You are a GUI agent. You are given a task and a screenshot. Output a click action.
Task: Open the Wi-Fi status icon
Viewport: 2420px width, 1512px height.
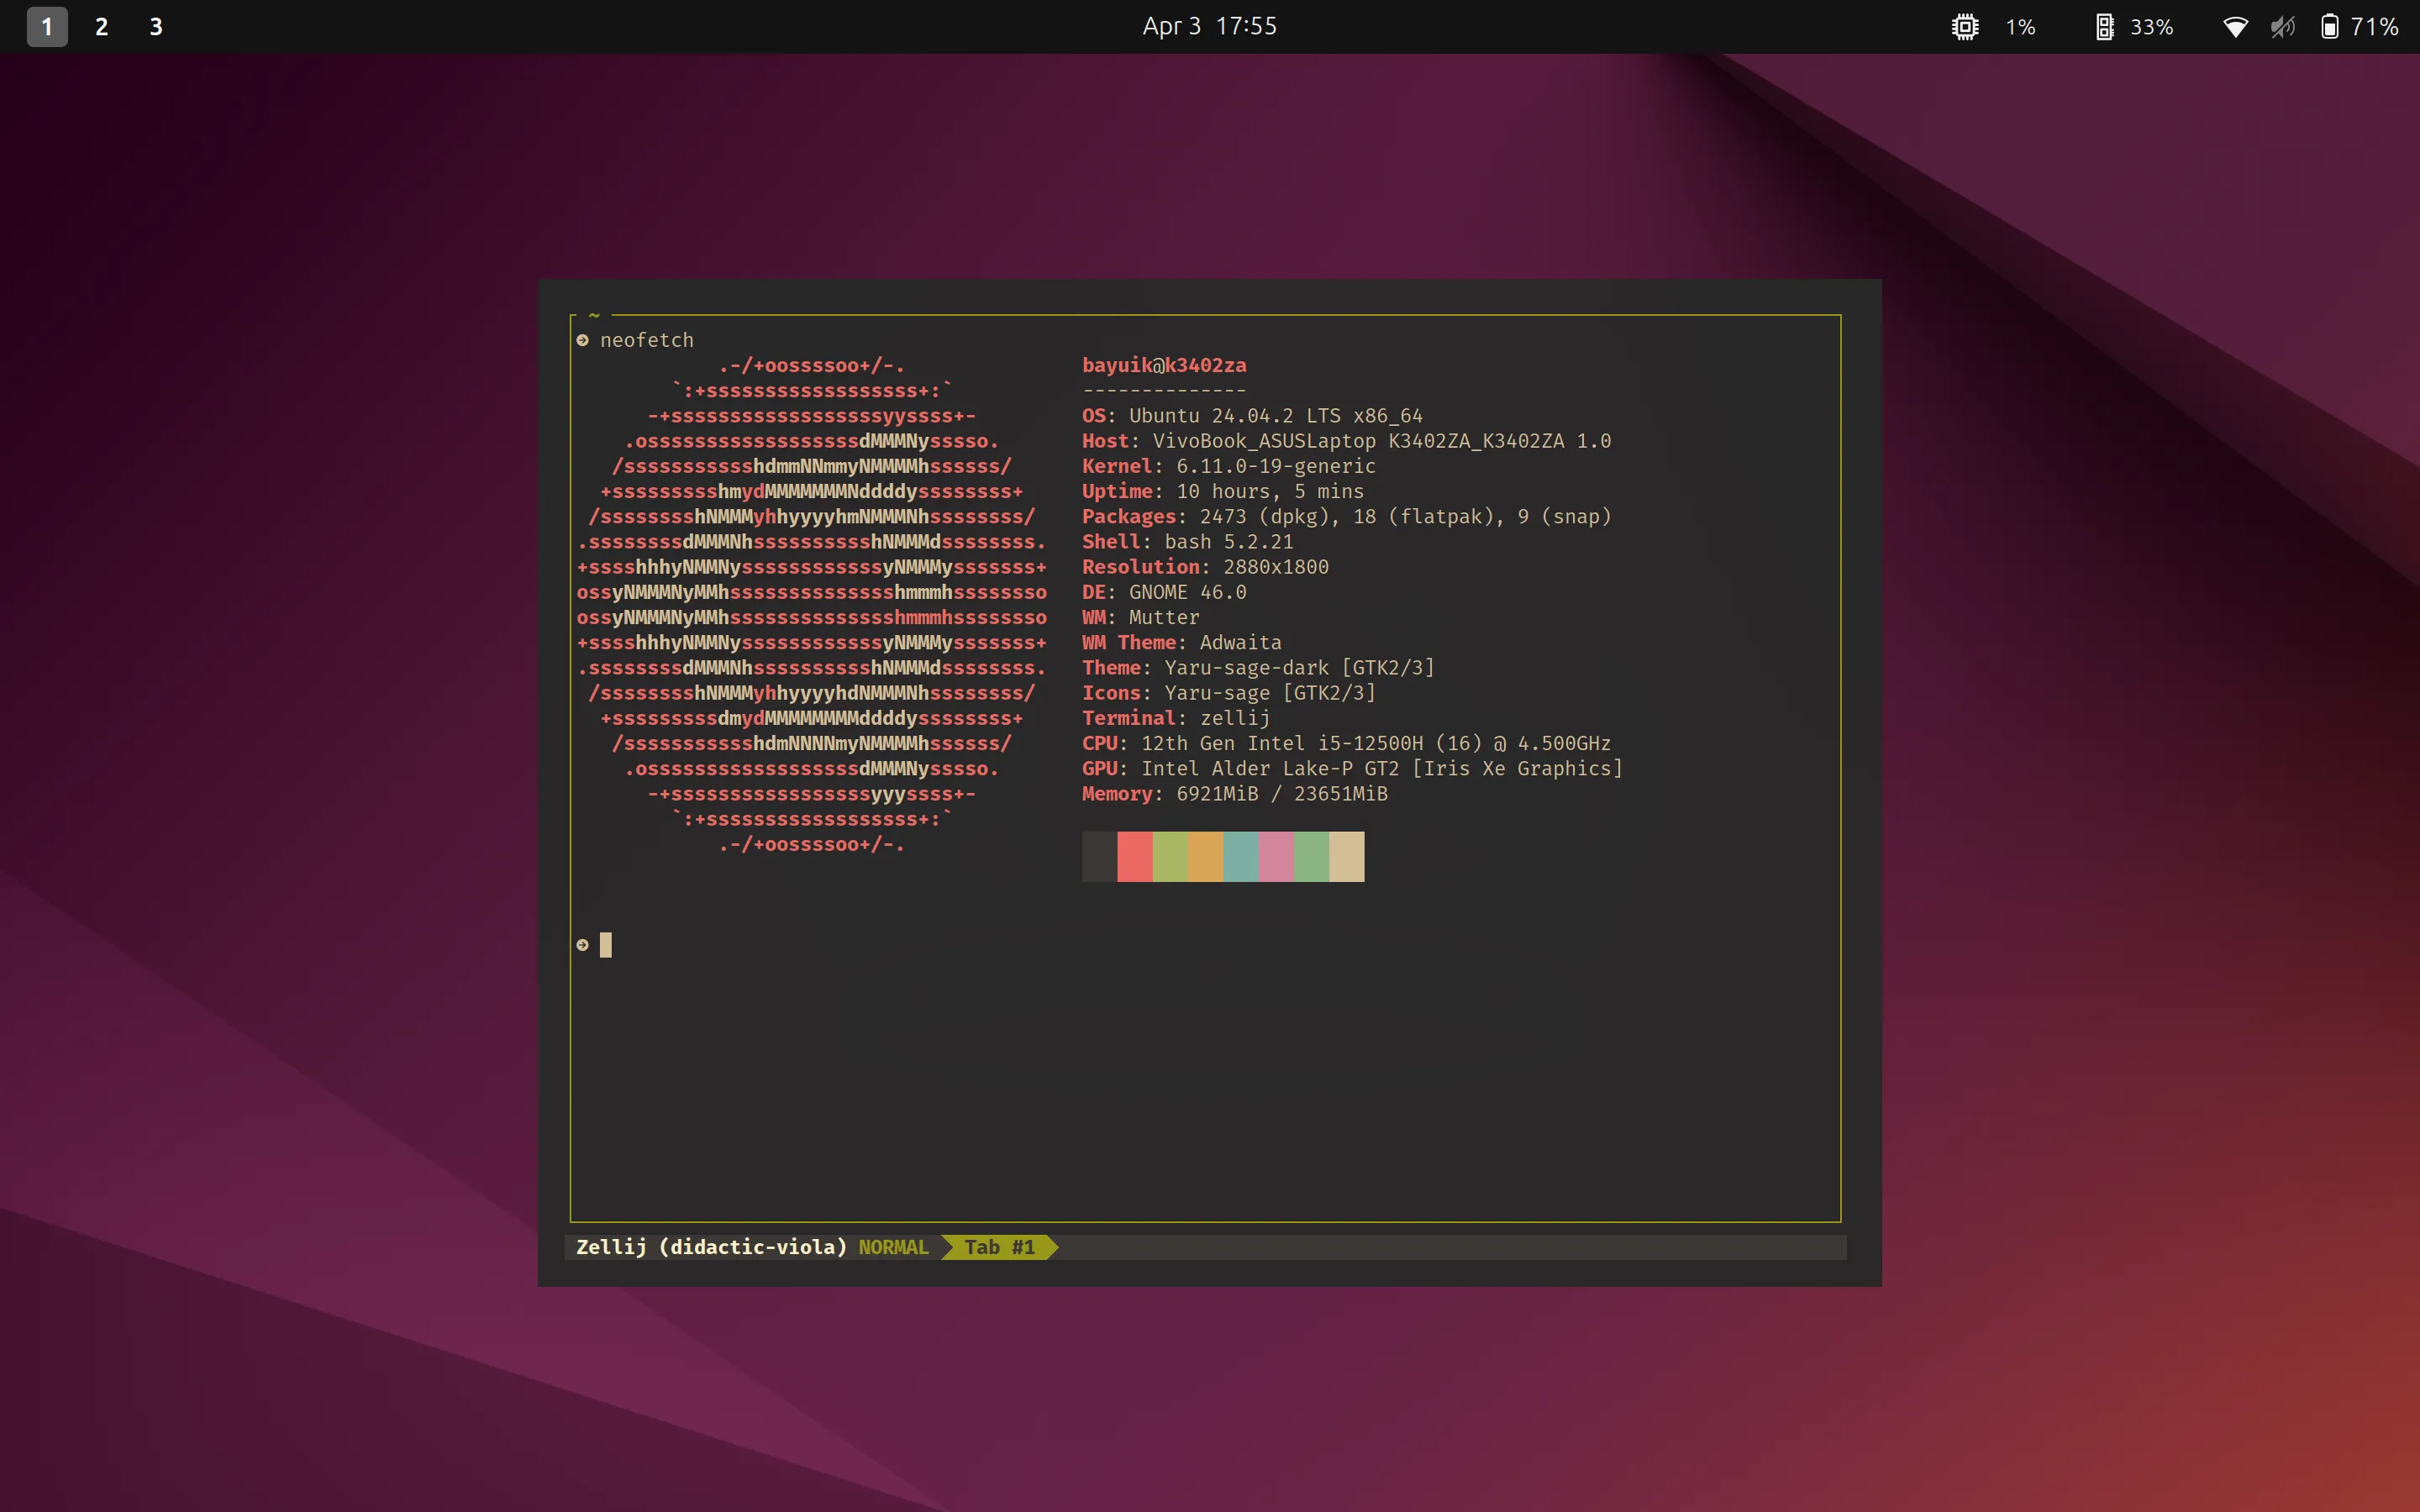pyautogui.click(x=2235, y=27)
